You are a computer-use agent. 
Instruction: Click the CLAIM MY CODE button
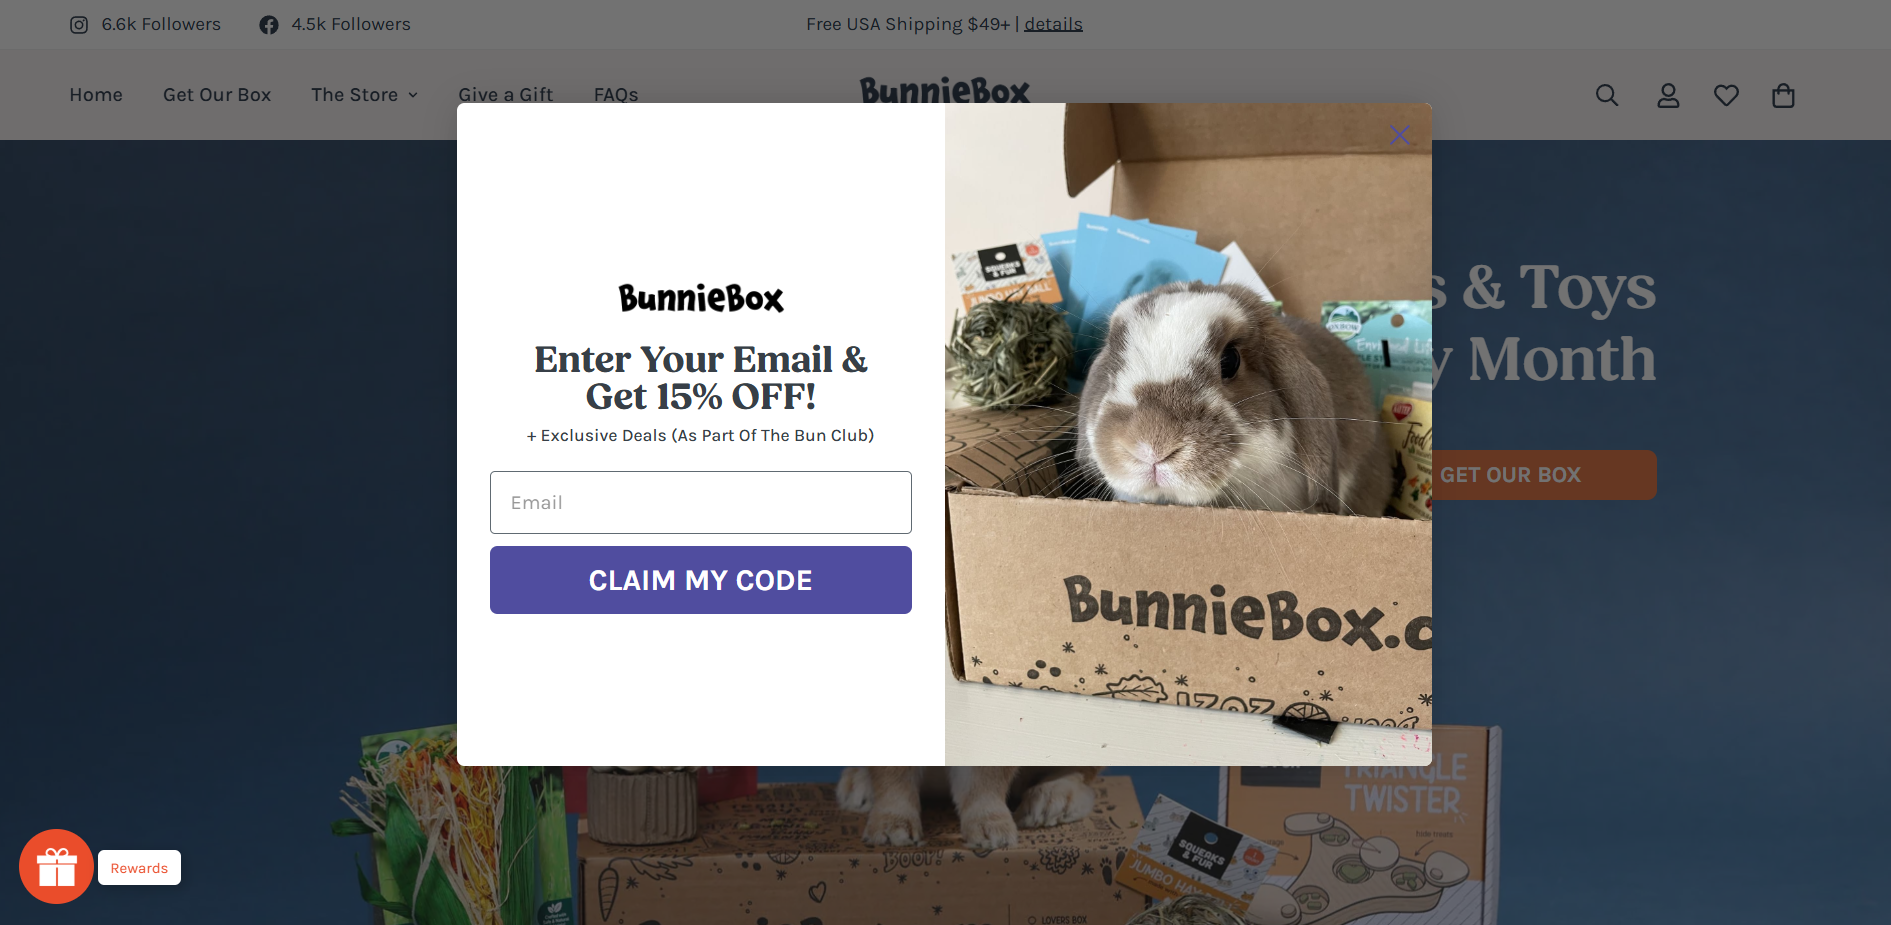click(x=701, y=580)
